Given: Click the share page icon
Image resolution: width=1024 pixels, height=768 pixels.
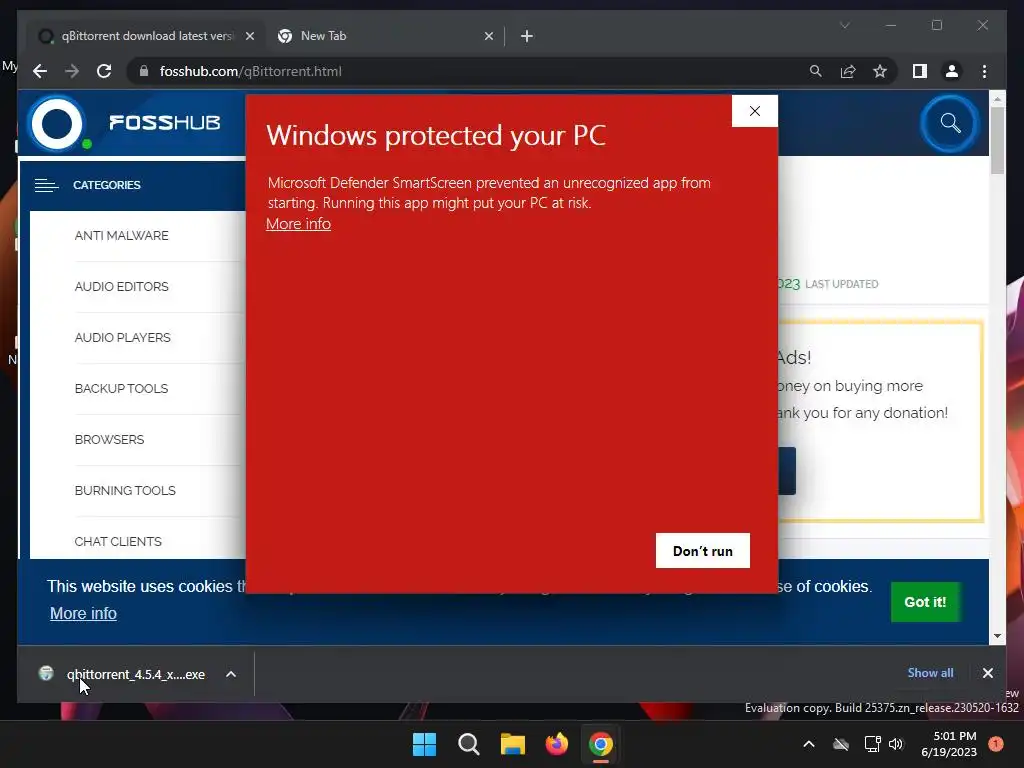Looking at the screenshot, I should click(x=848, y=71).
